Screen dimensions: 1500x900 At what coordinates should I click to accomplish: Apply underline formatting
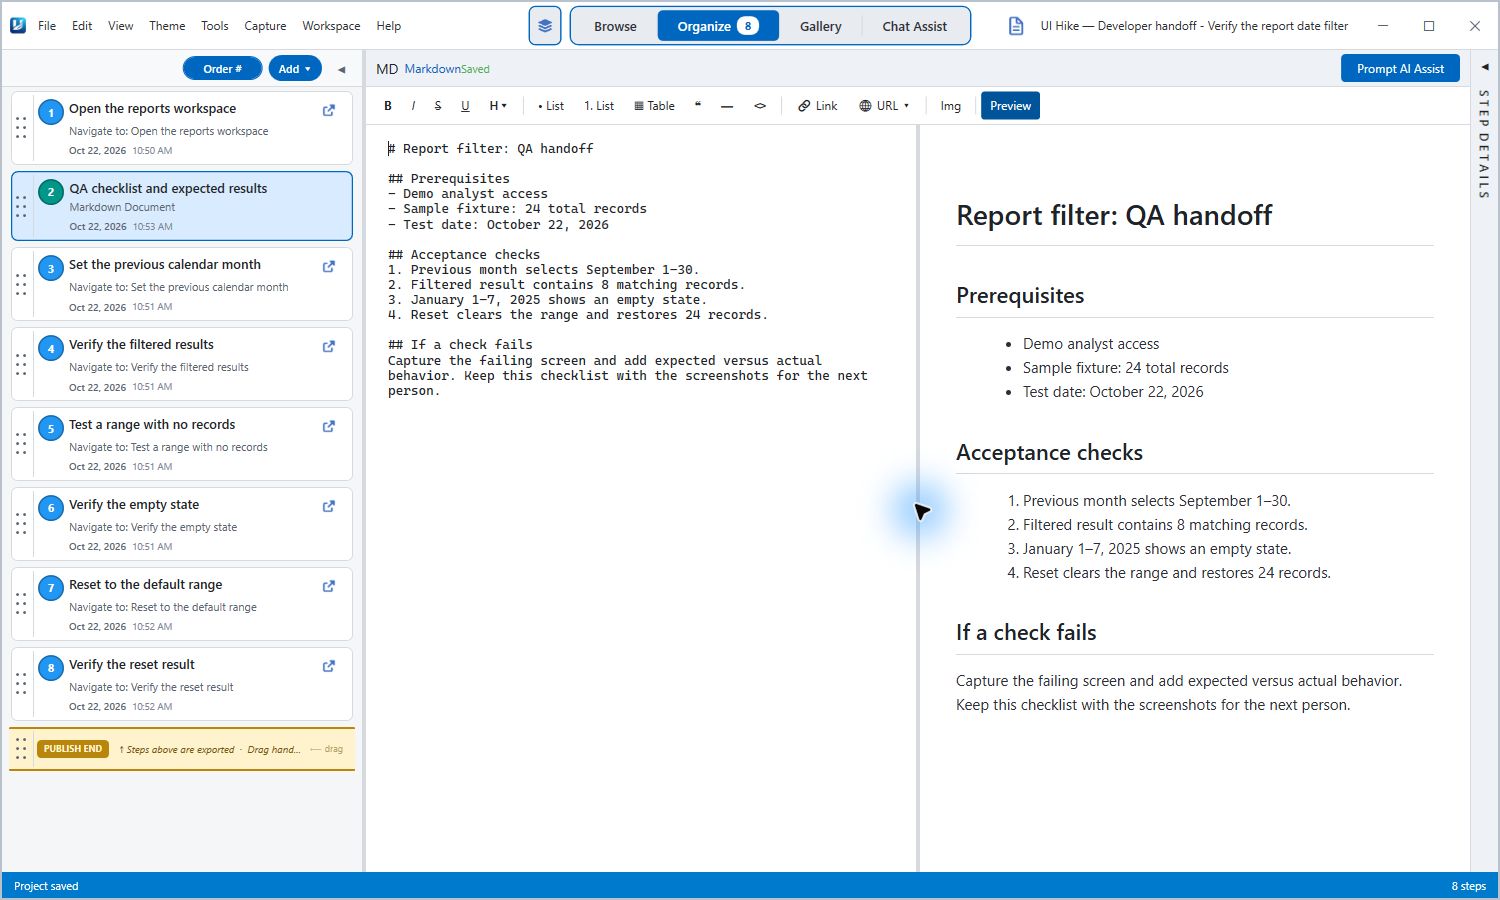pyautogui.click(x=465, y=106)
